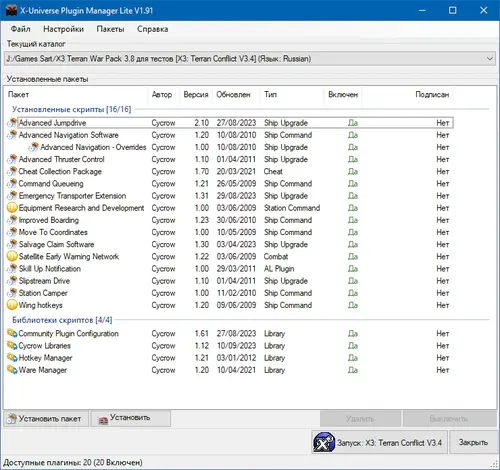This screenshot has height=470, width=500.
Task: Open the Пакеты menu
Action: (110, 29)
